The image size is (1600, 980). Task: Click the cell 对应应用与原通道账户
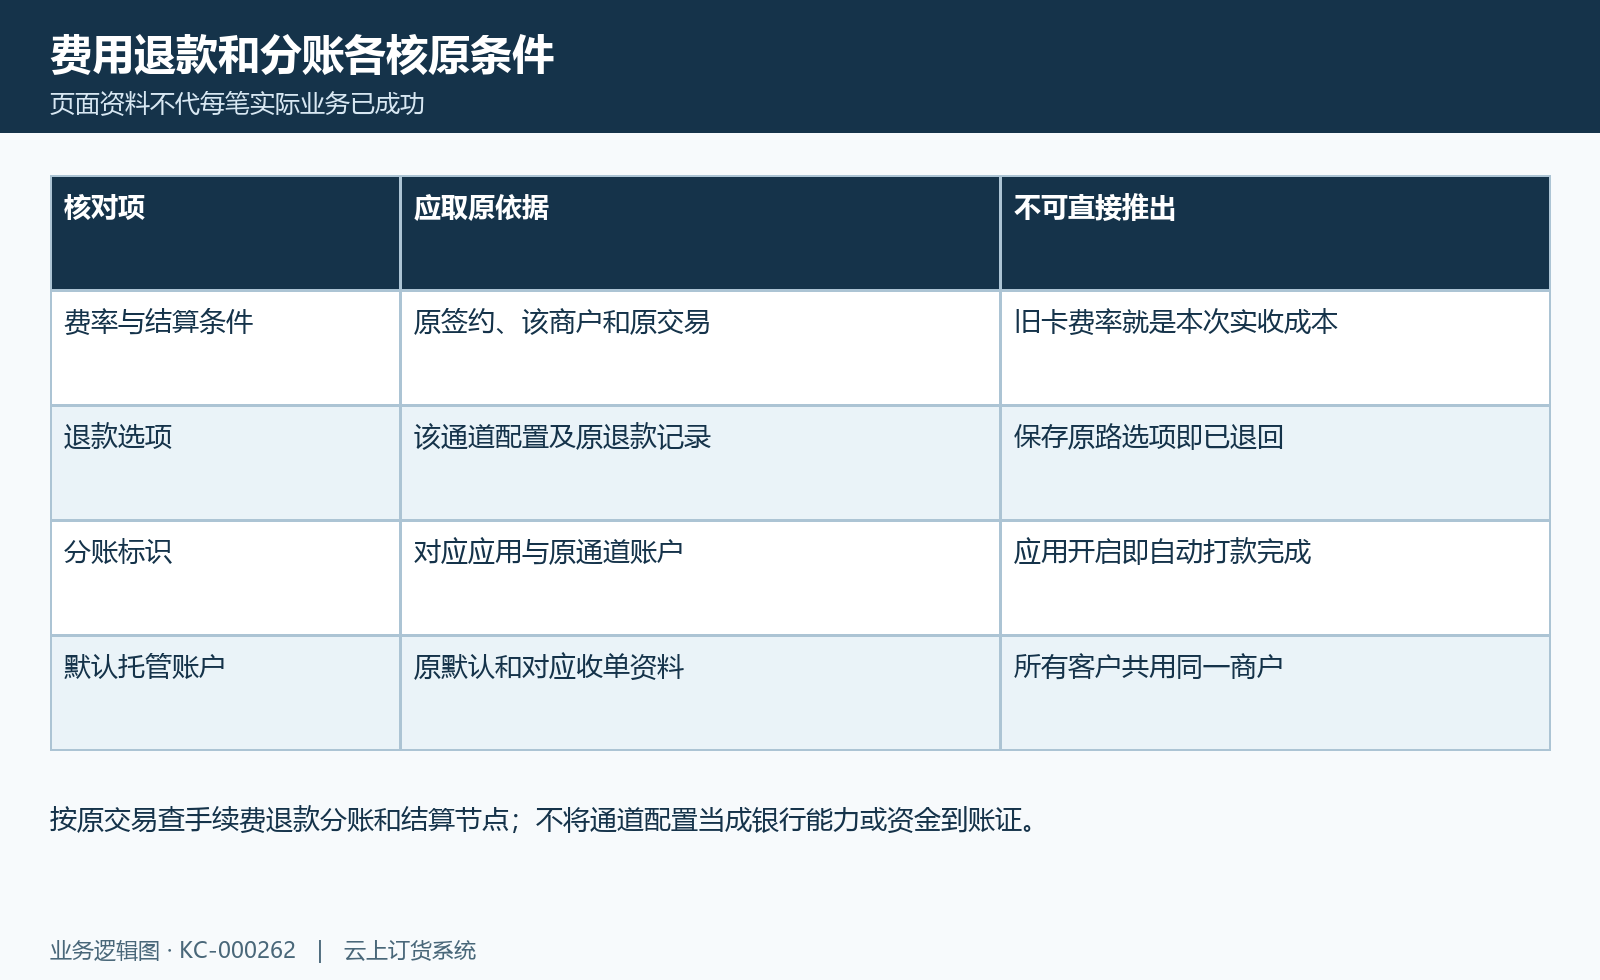pos(700,578)
